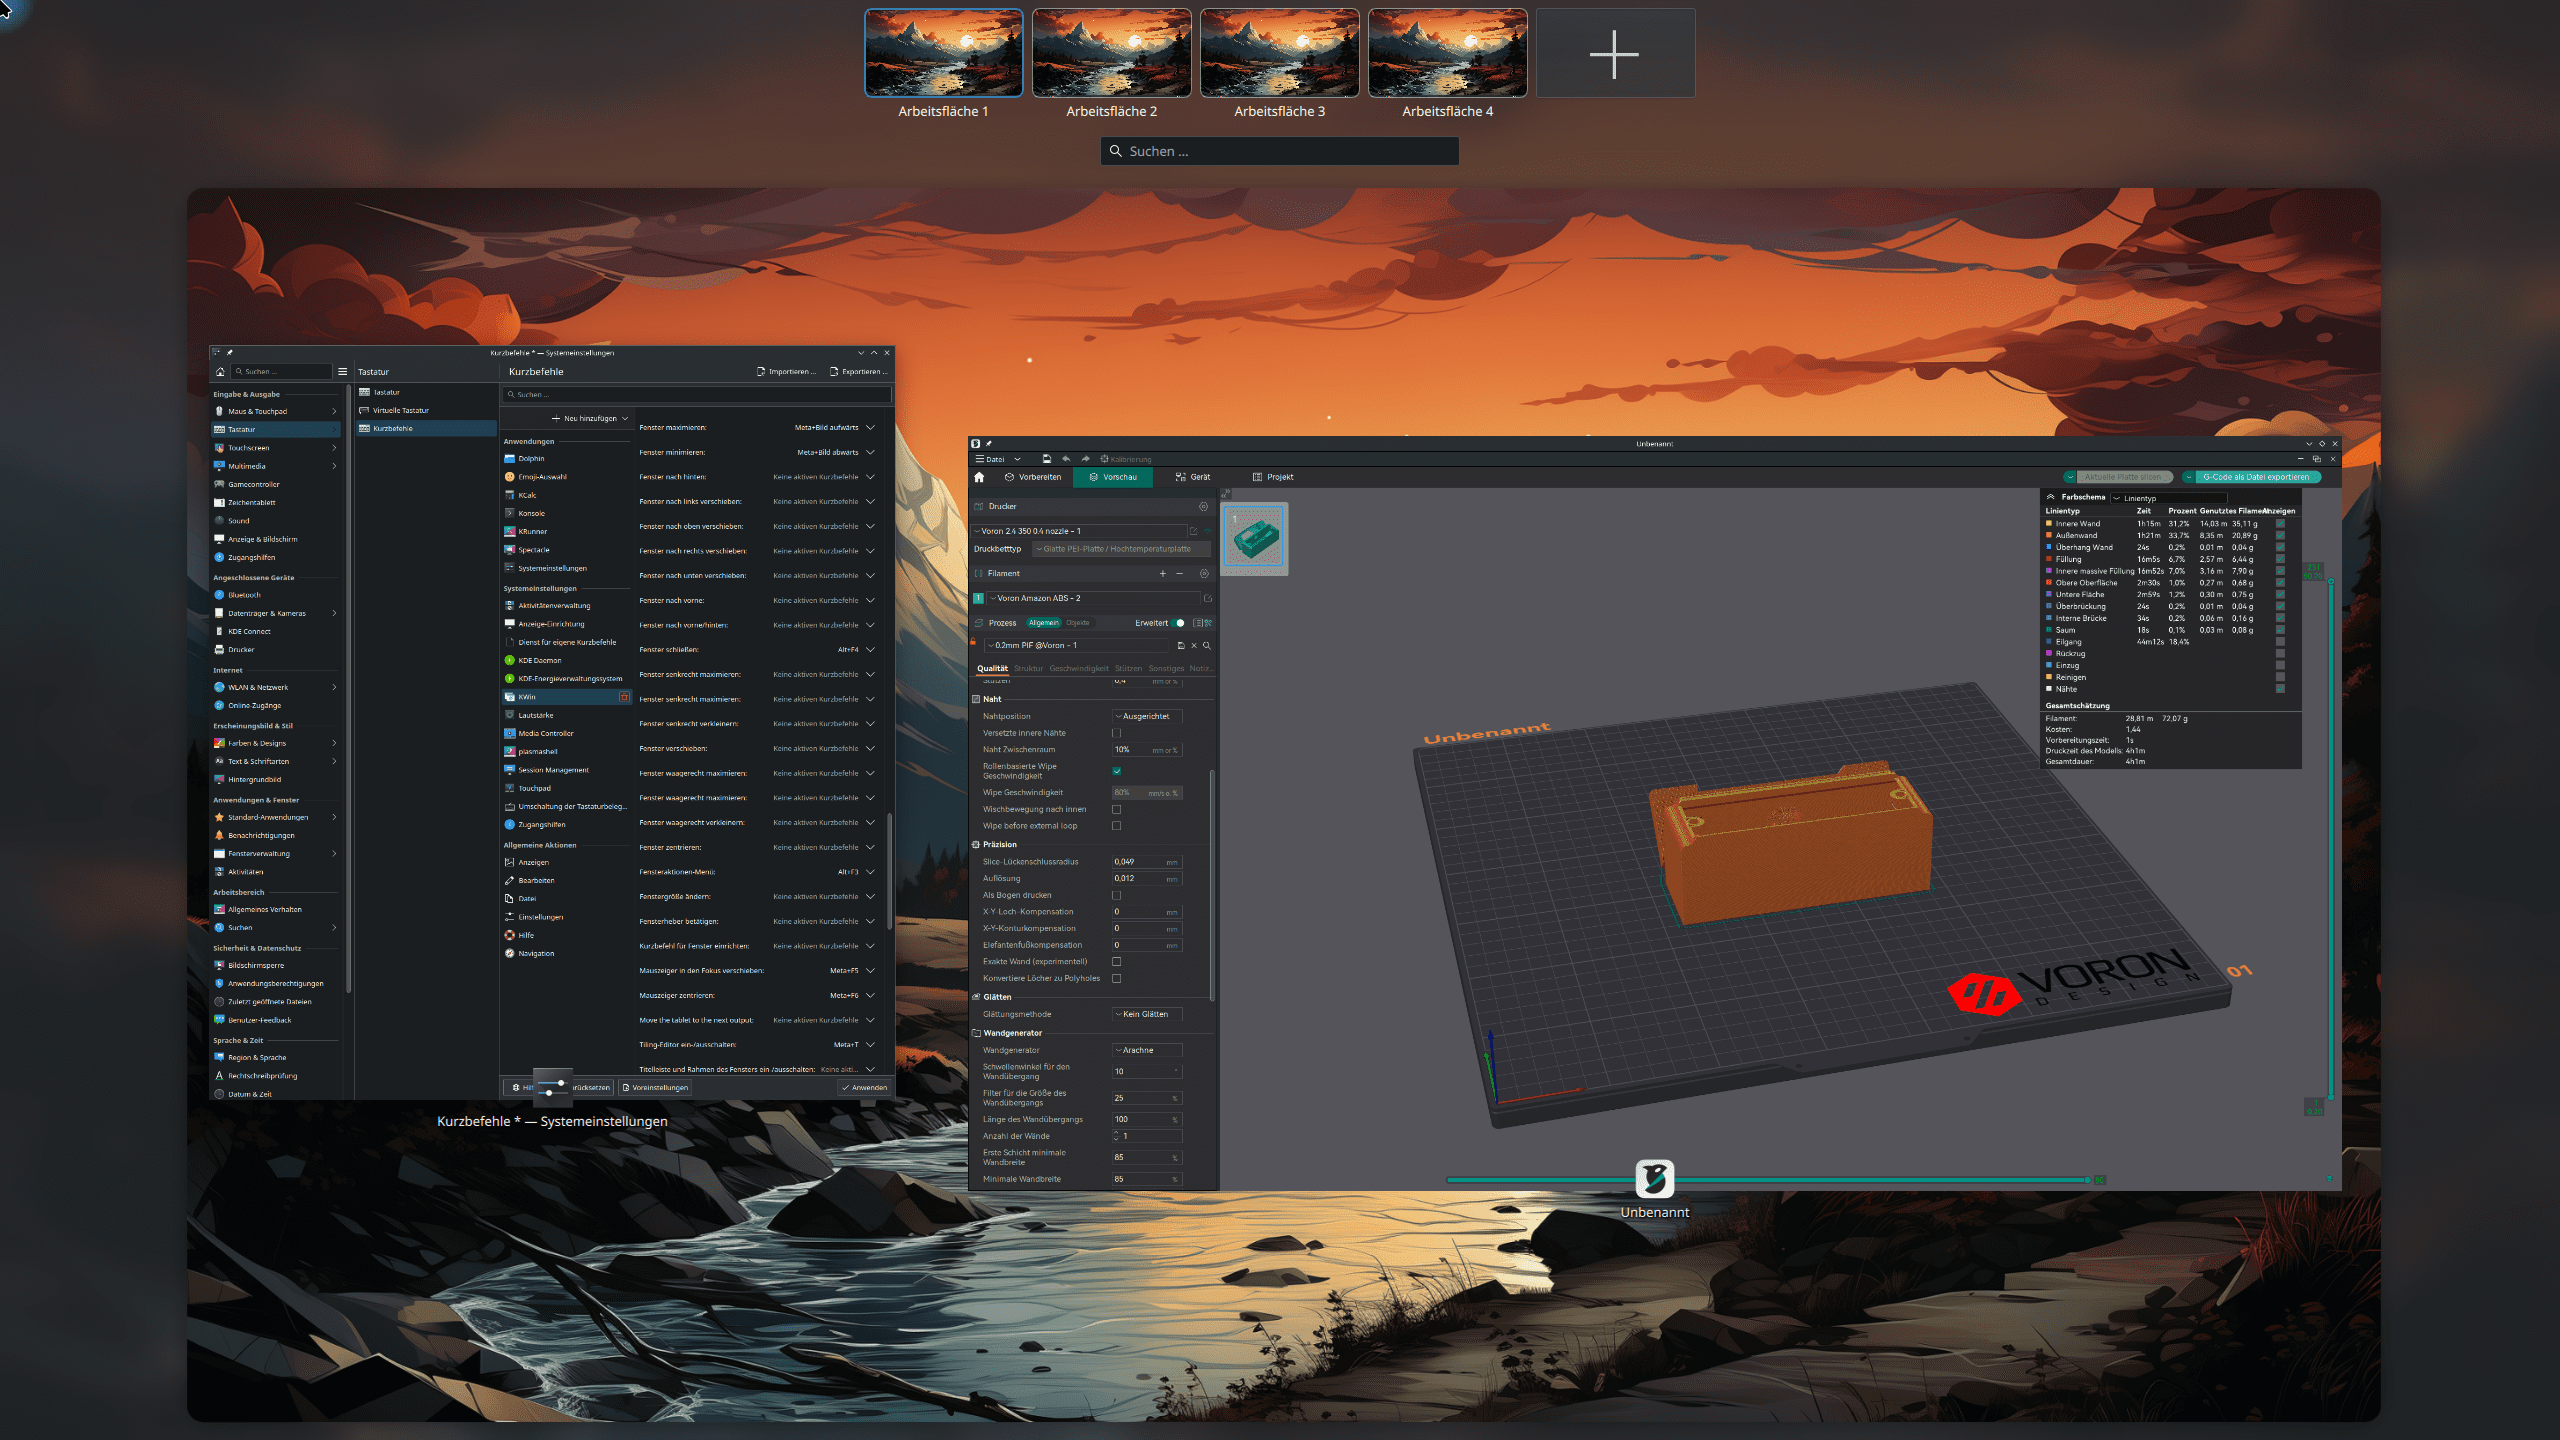
Task: Click Anwenden in the Kurzbefehle window
Action: point(864,1087)
